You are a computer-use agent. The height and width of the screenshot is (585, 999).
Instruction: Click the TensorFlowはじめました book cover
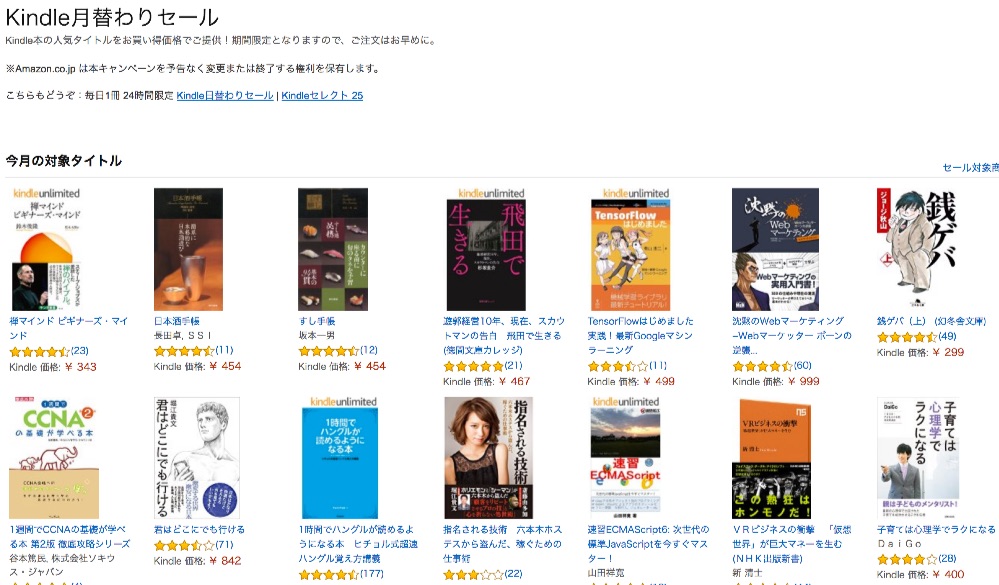coord(630,249)
